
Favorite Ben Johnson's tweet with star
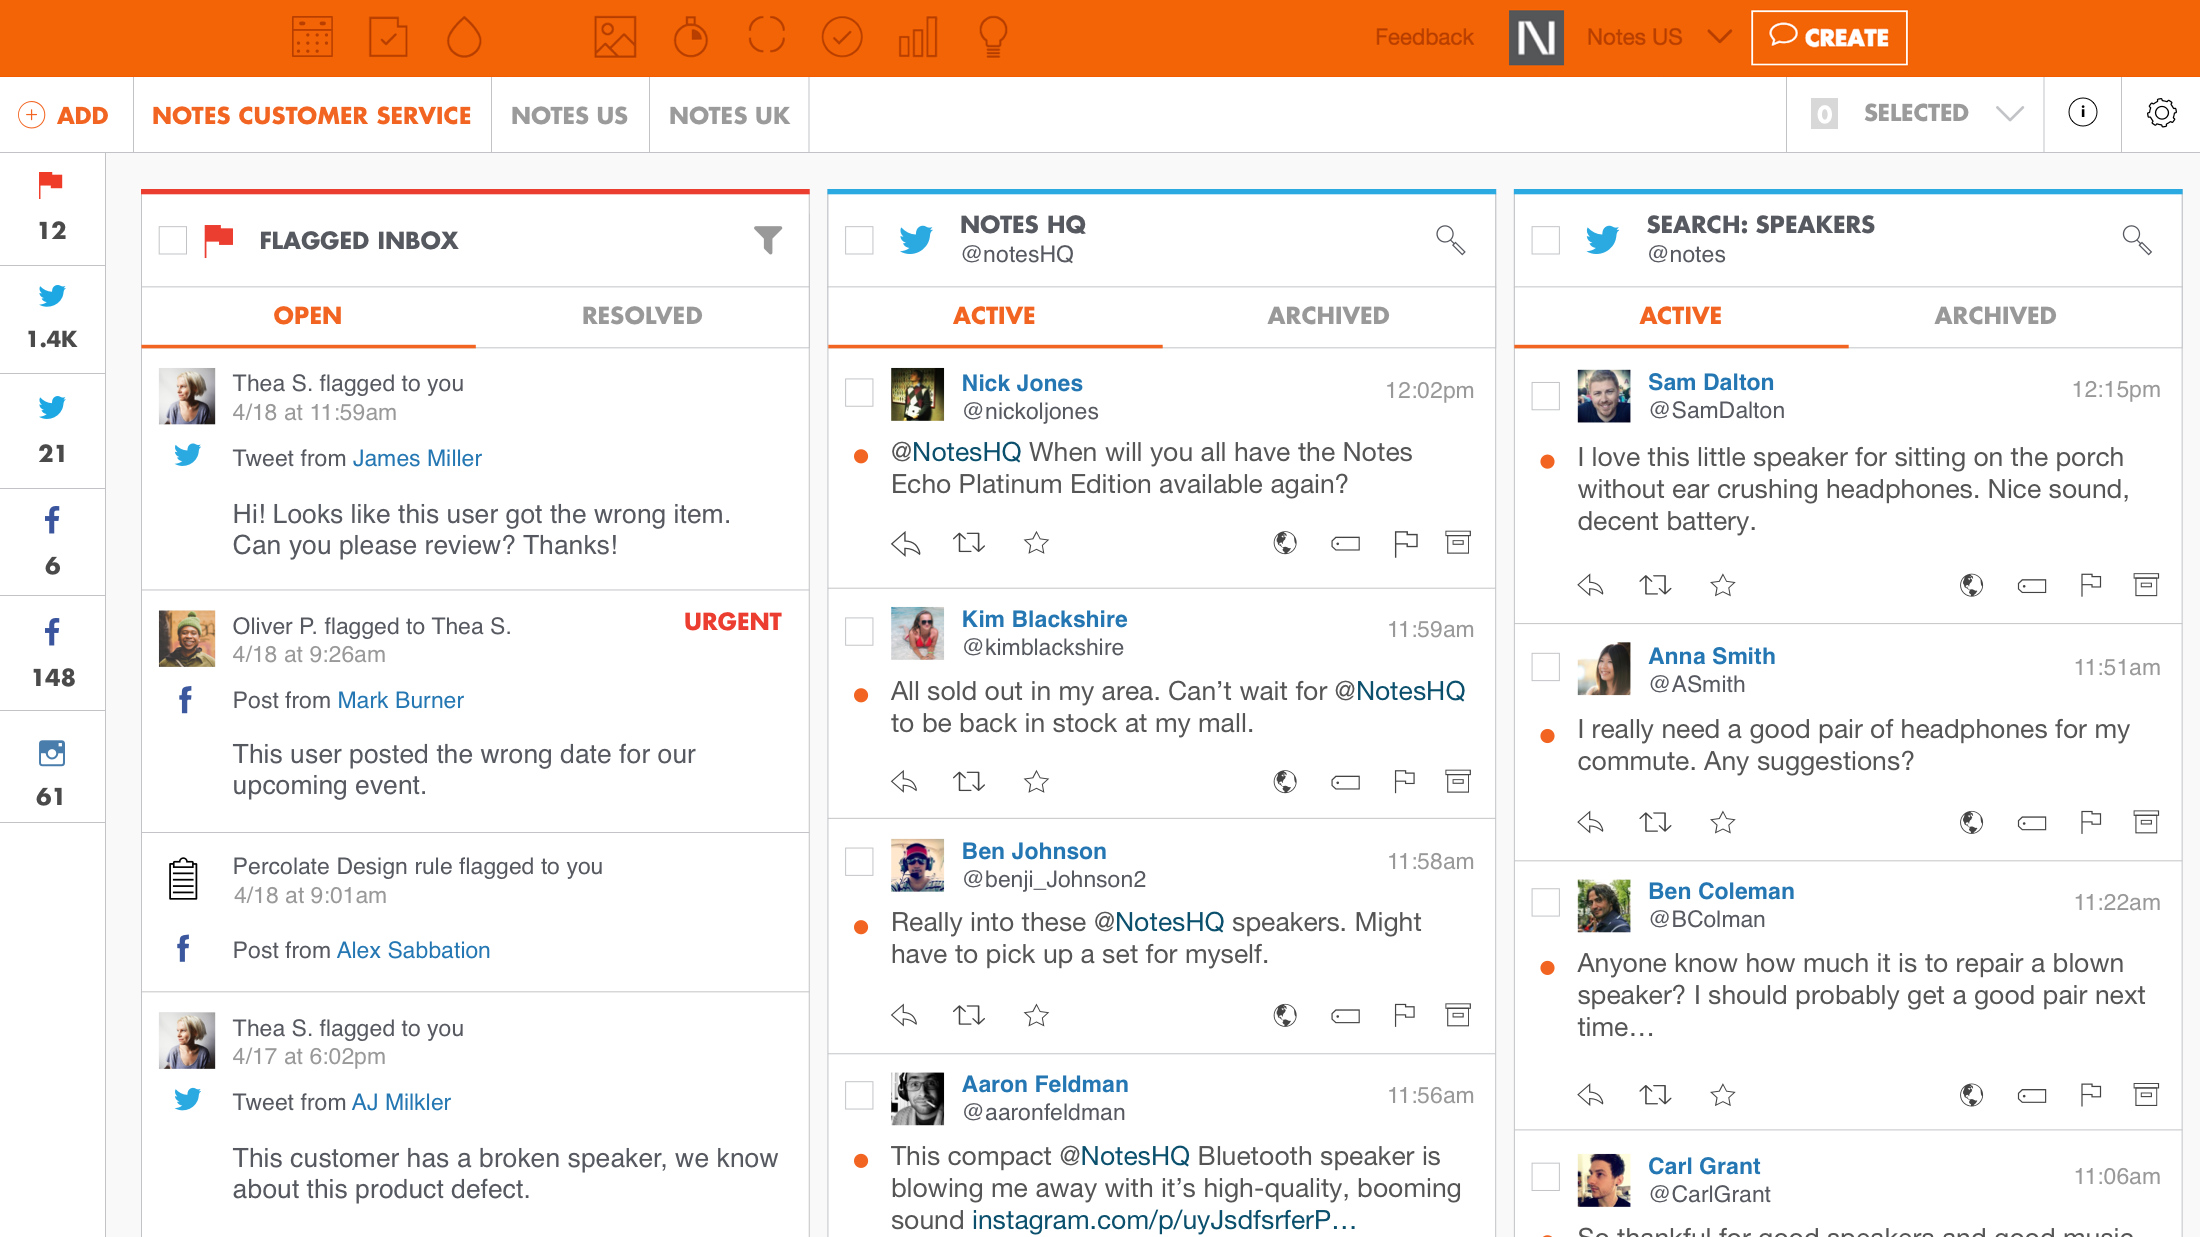1036,1015
